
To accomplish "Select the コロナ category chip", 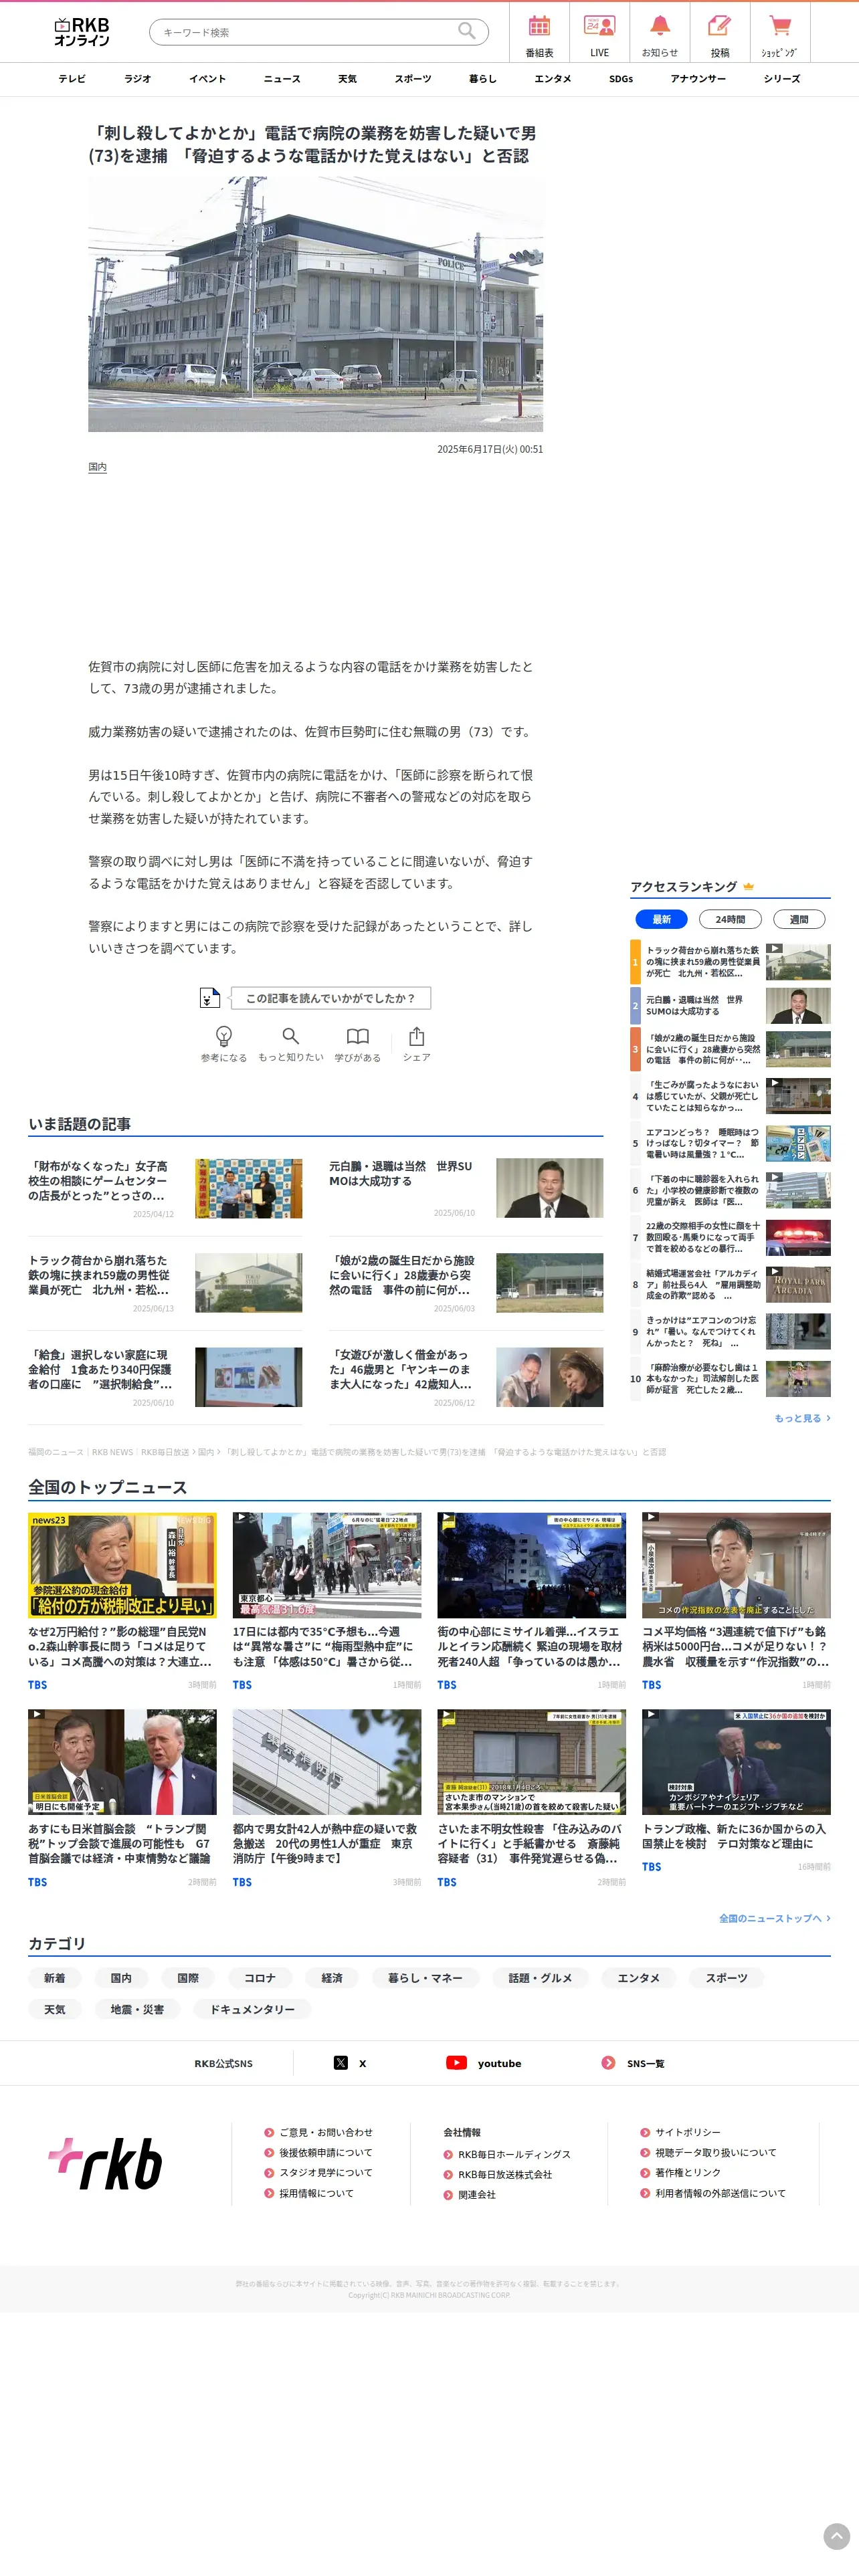I will coord(260,1978).
